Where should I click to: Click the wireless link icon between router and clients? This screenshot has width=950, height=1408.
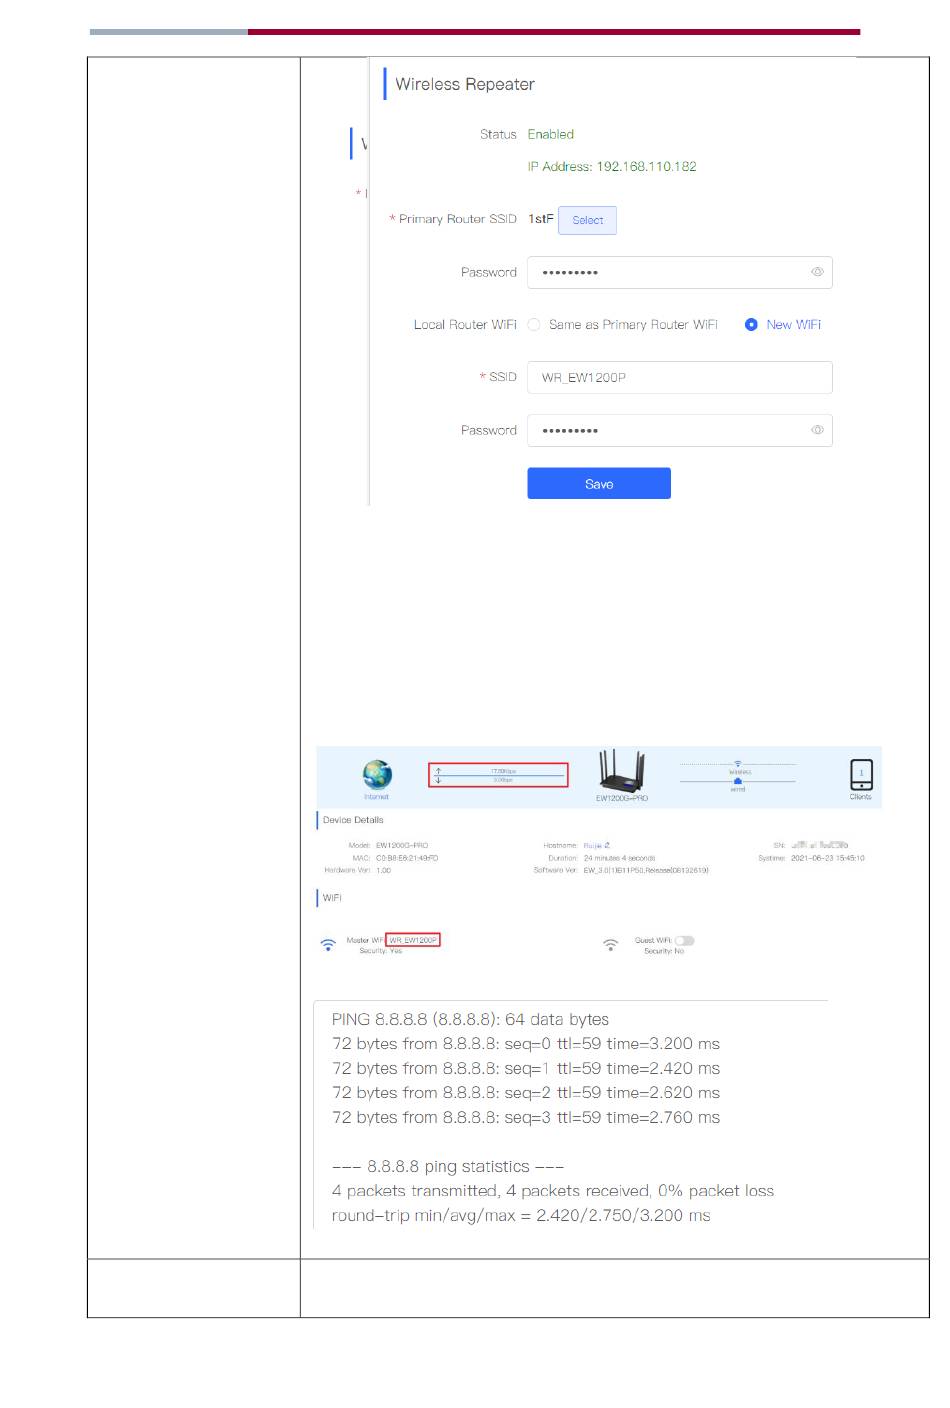coord(738,764)
